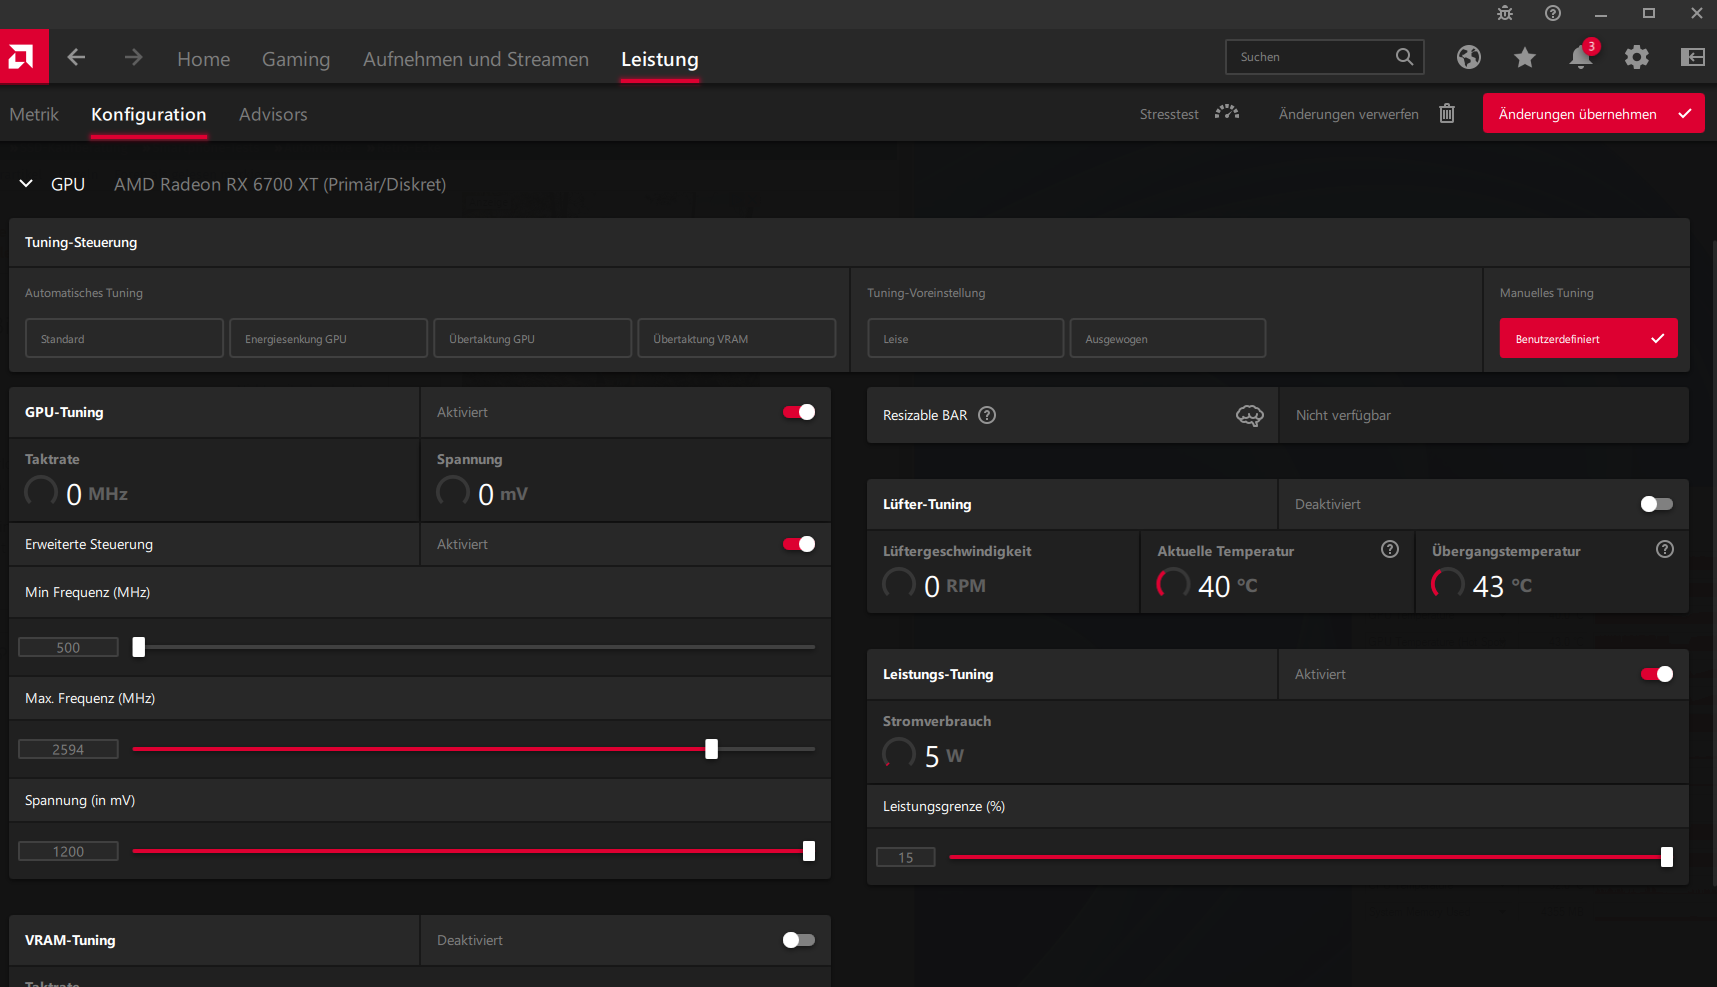Click Leistungsgrenze value field 15
This screenshot has width=1717, height=987.
(x=906, y=857)
